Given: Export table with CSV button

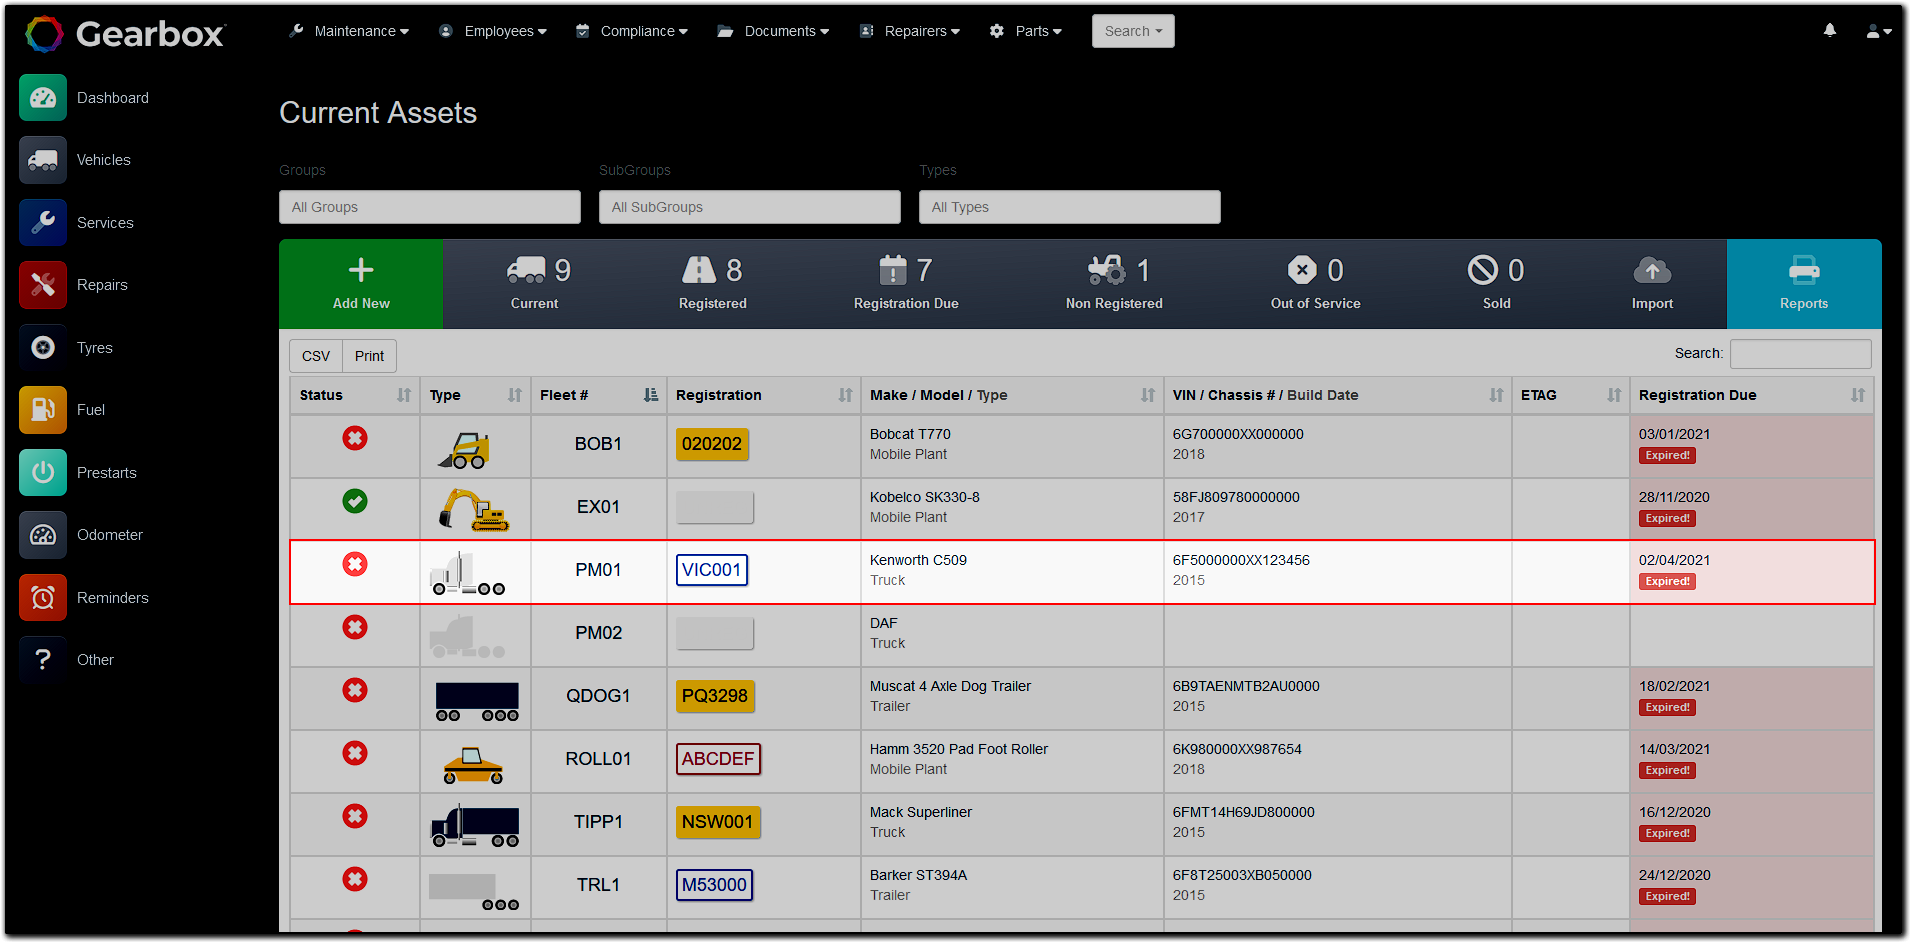Looking at the screenshot, I should tap(316, 356).
